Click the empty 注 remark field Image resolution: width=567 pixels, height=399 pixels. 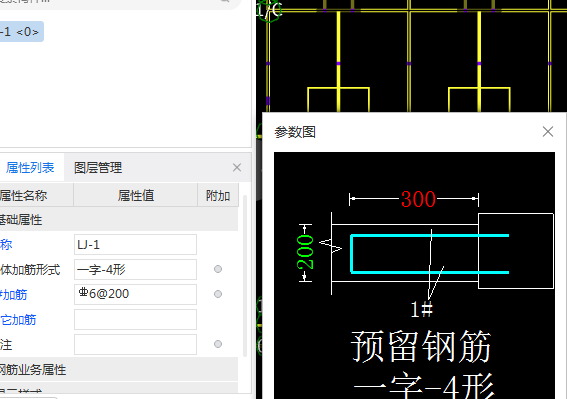coord(135,344)
